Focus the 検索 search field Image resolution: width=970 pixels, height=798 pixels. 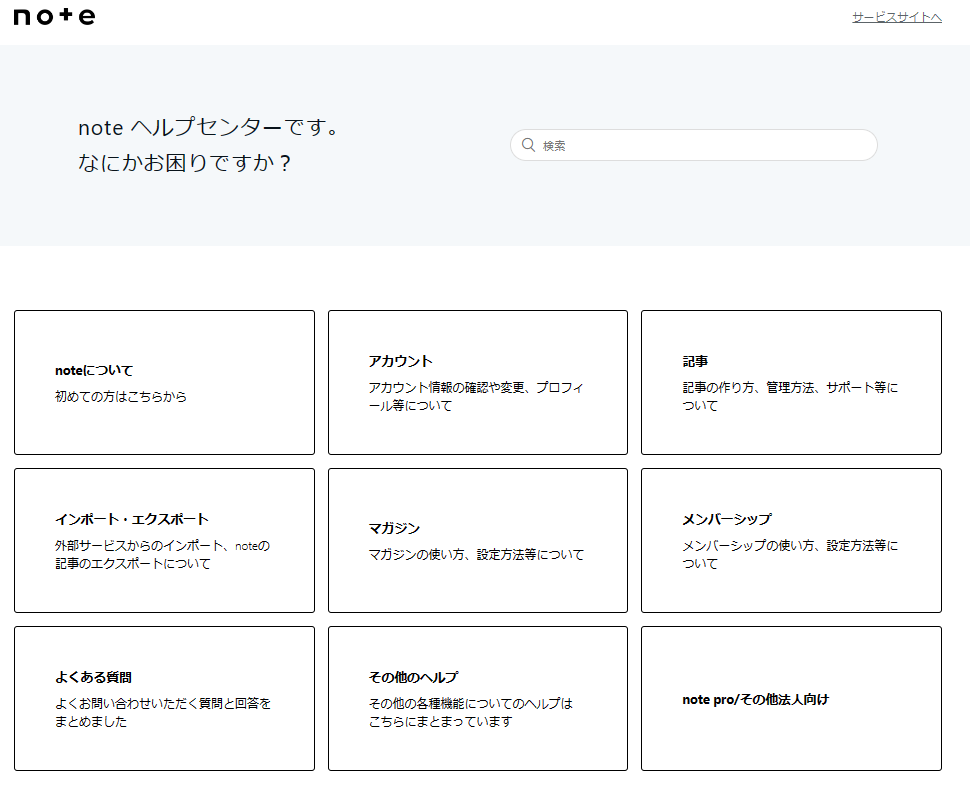(693, 145)
